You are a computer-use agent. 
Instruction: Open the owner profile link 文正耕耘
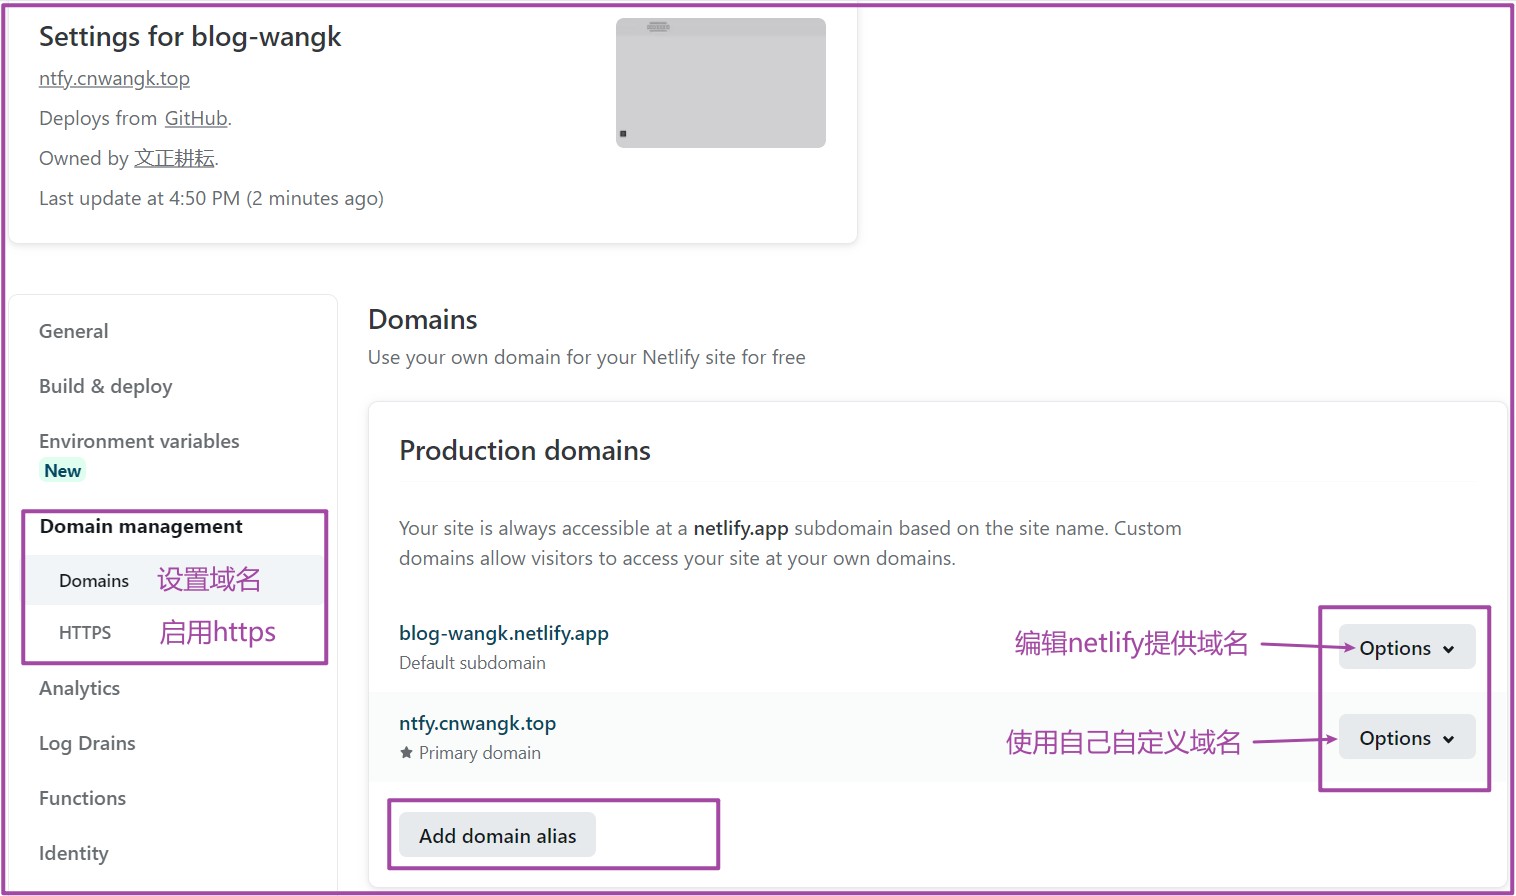[175, 158]
